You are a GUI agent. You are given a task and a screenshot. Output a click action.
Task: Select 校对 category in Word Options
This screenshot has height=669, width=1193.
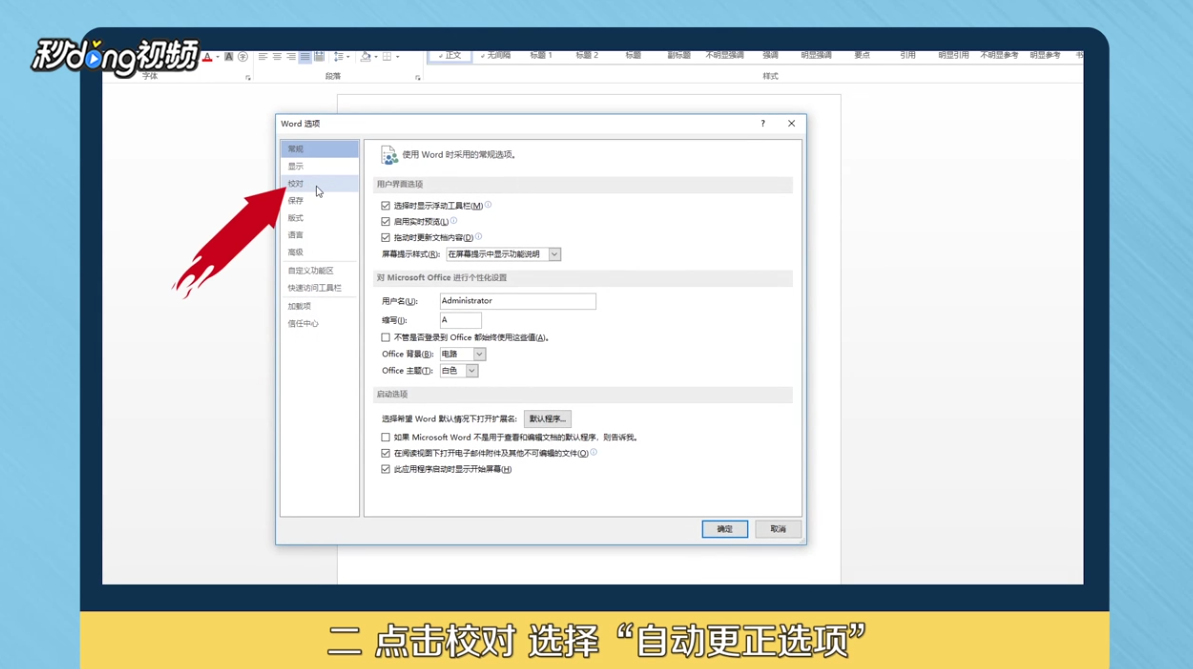pos(320,183)
